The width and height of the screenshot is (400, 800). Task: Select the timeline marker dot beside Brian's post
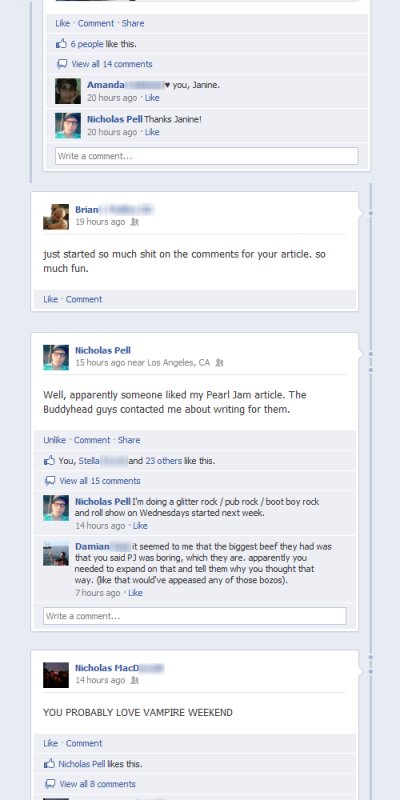coord(371,213)
